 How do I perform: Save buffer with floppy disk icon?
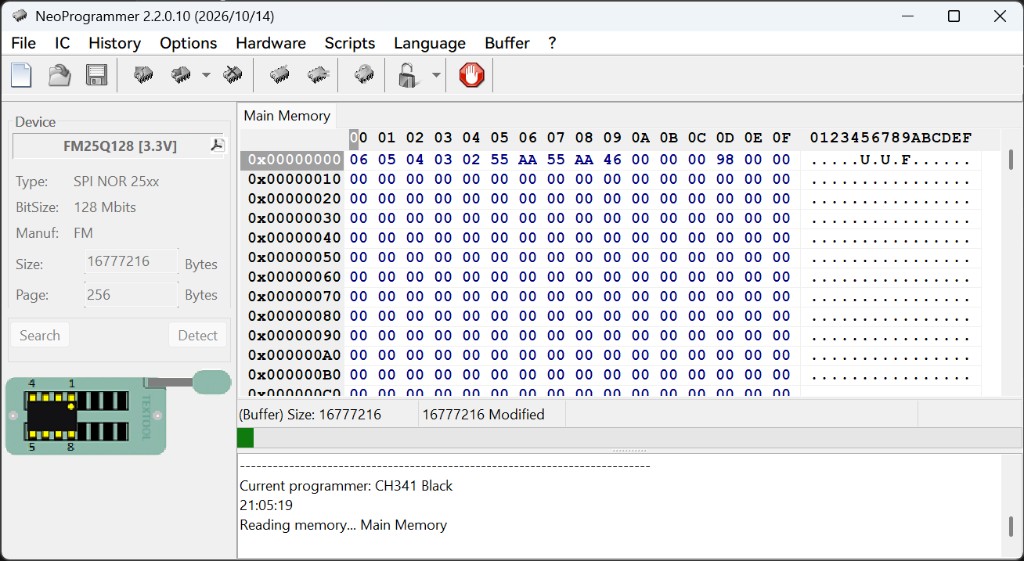pyautogui.click(x=97, y=75)
